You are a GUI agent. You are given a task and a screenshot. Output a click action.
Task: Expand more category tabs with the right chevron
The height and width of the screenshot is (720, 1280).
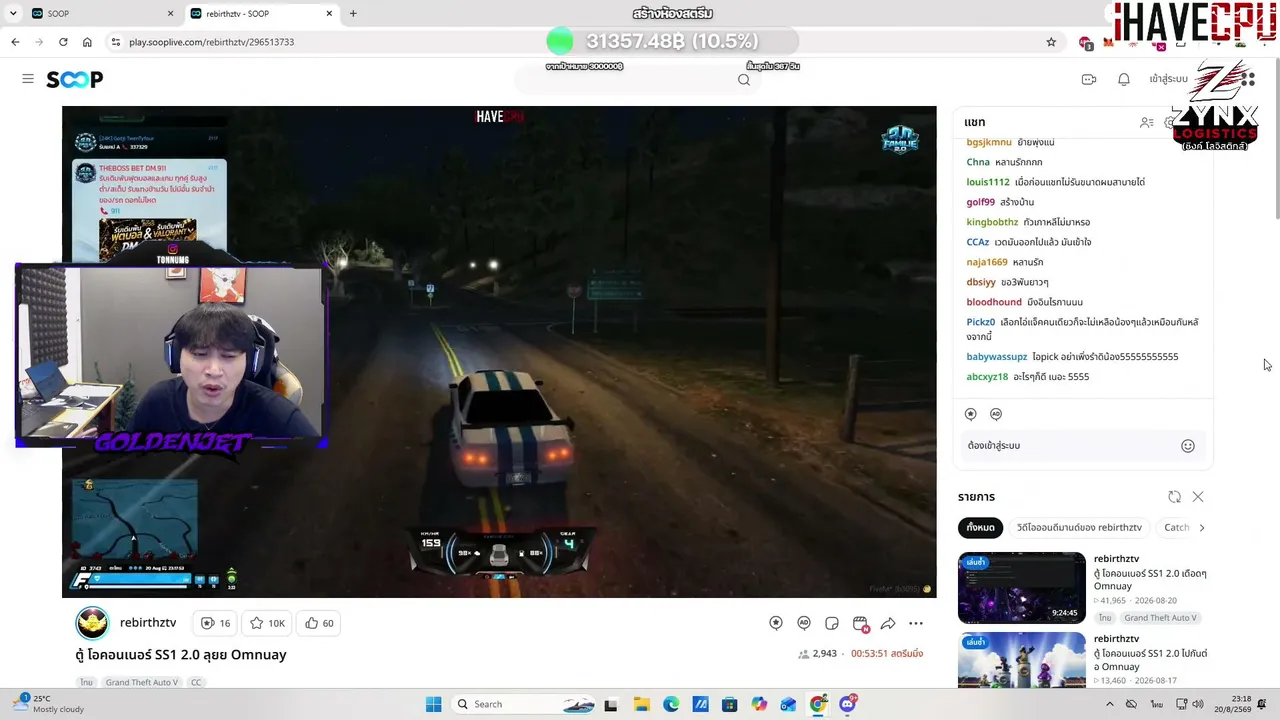tap(1202, 527)
